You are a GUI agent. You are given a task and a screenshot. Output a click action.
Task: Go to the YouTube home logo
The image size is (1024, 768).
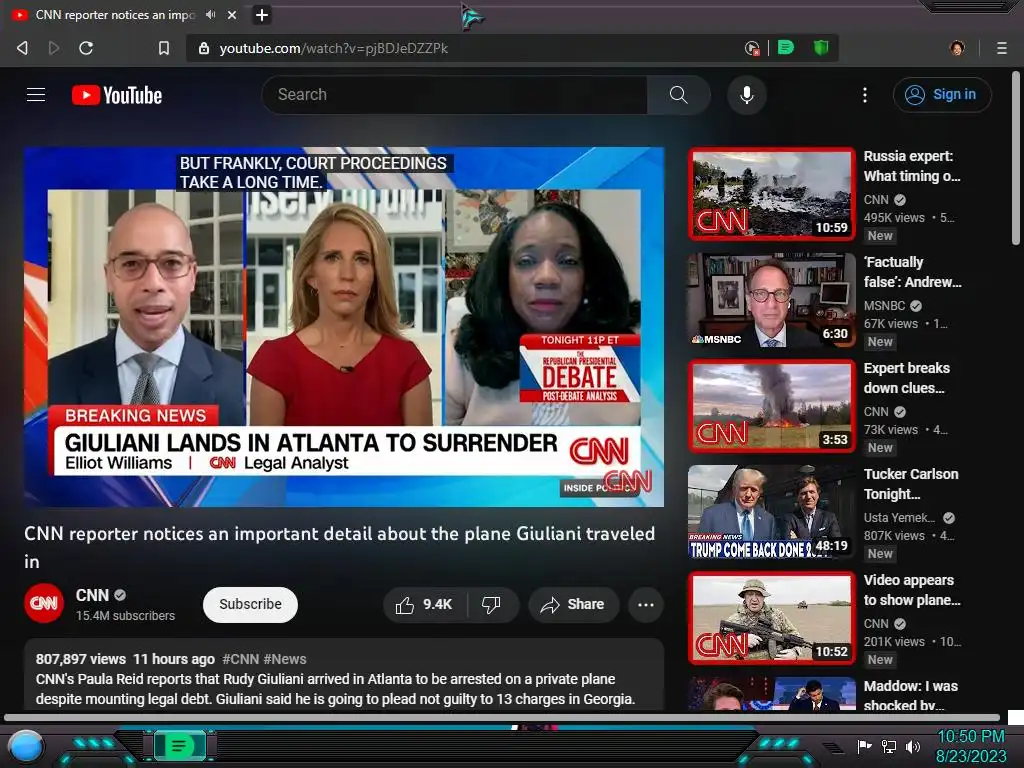click(x=117, y=95)
